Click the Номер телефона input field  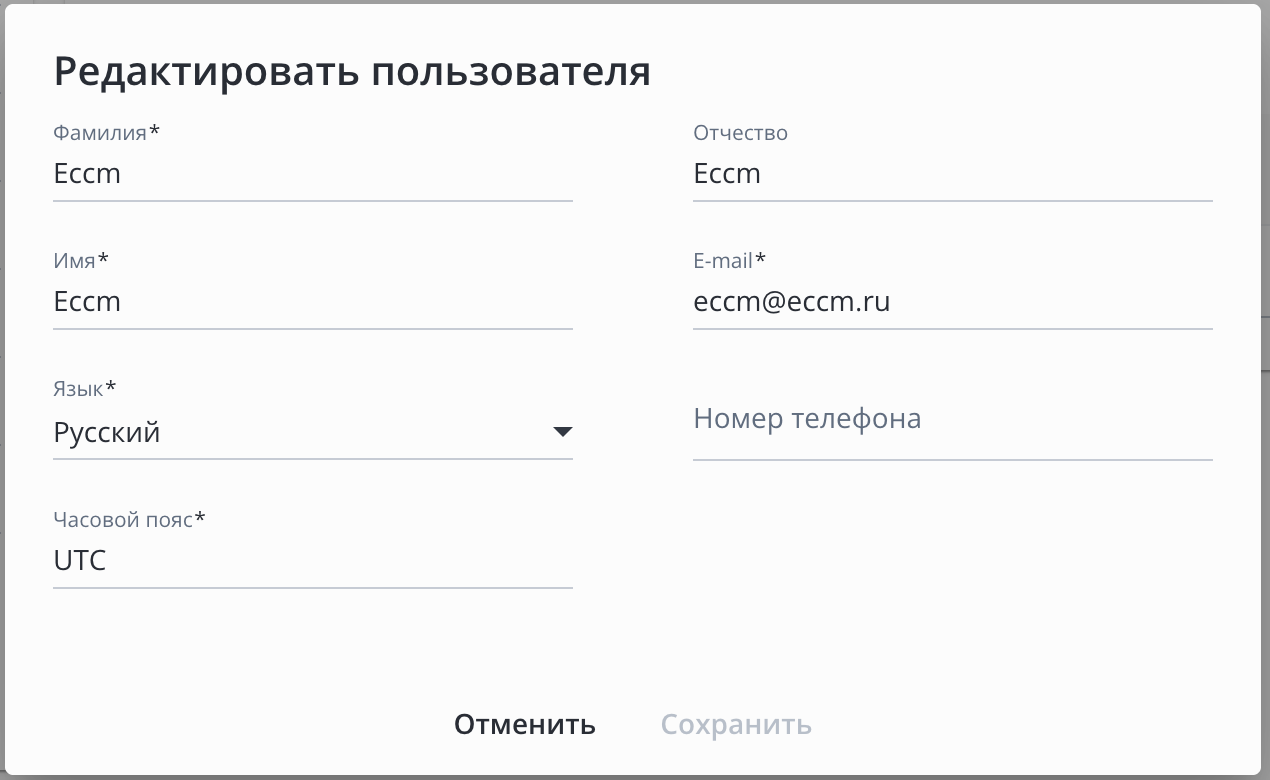[952, 419]
